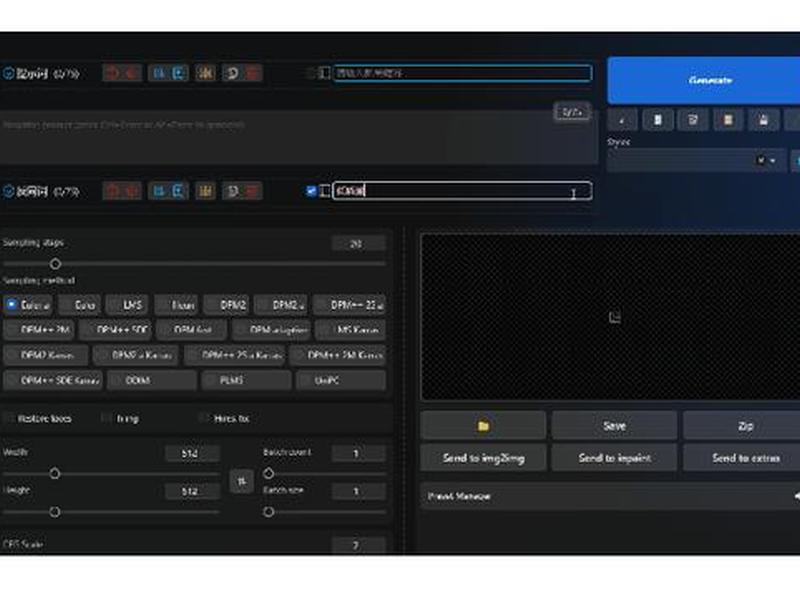Click the Width value field showing 512
The image size is (800, 600).
point(192,453)
